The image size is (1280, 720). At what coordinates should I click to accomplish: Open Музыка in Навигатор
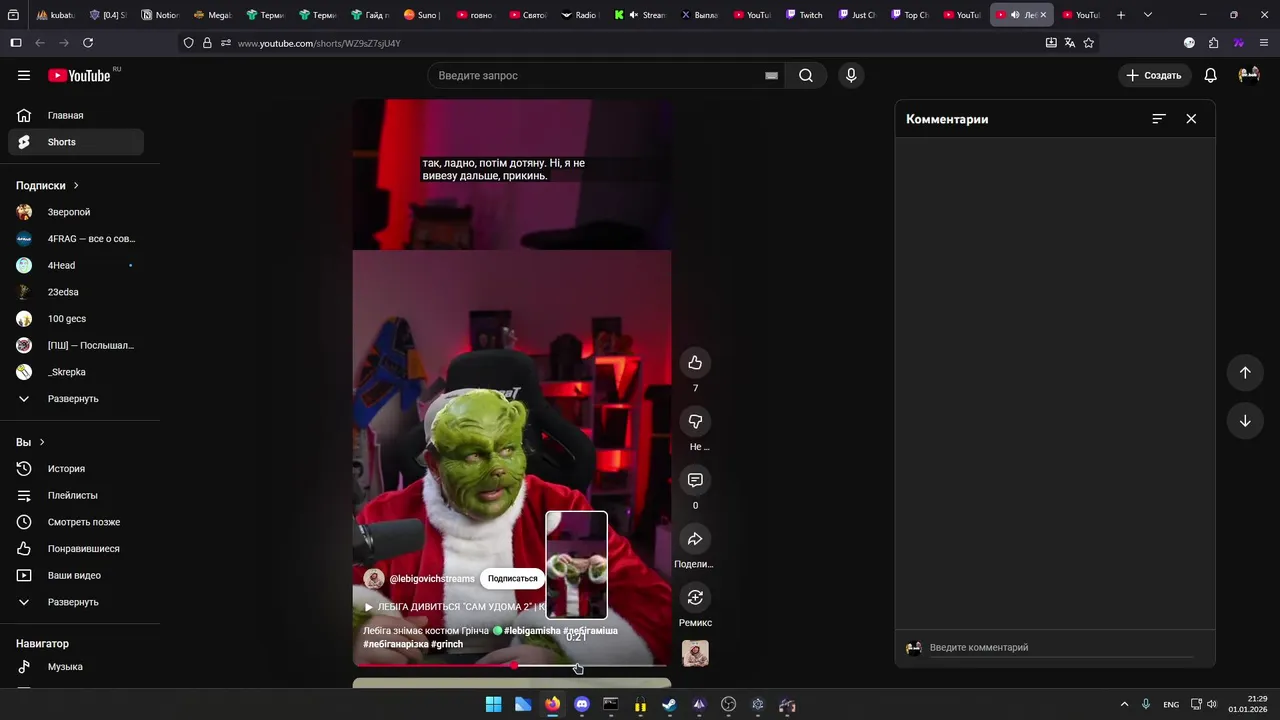[x=76, y=666]
